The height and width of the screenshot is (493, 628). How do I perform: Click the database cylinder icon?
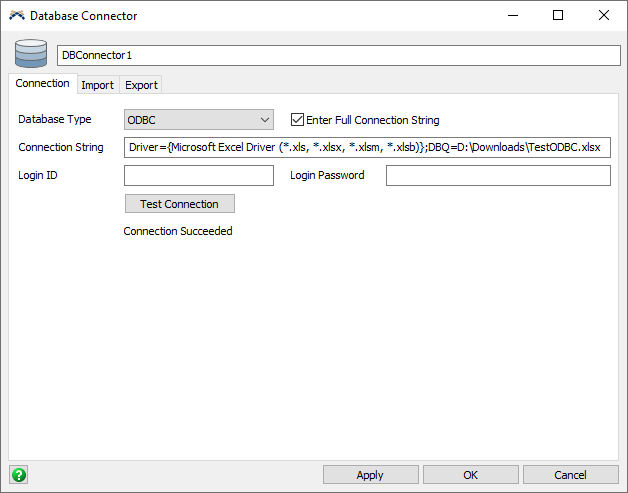click(31, 54)
